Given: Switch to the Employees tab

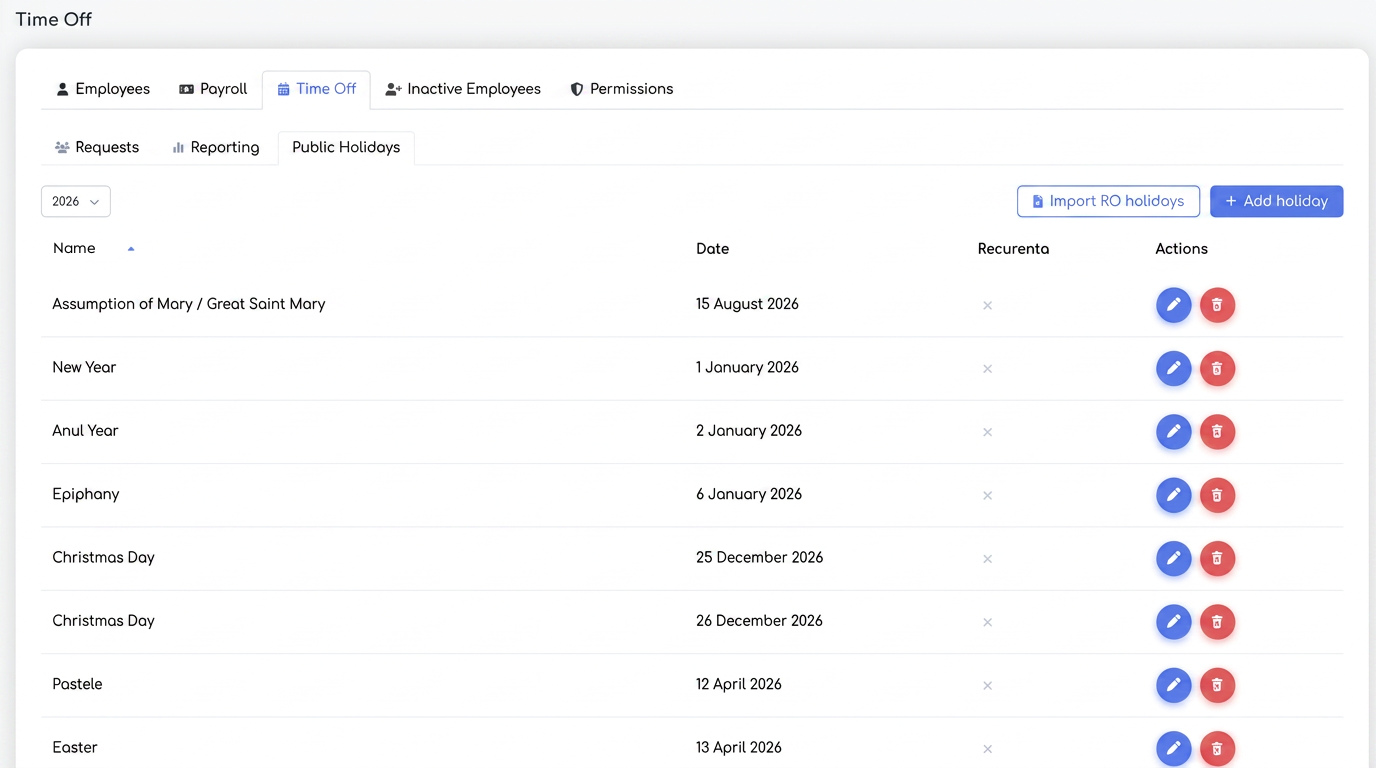Looking at the screenshot, I should click(103, 89).
